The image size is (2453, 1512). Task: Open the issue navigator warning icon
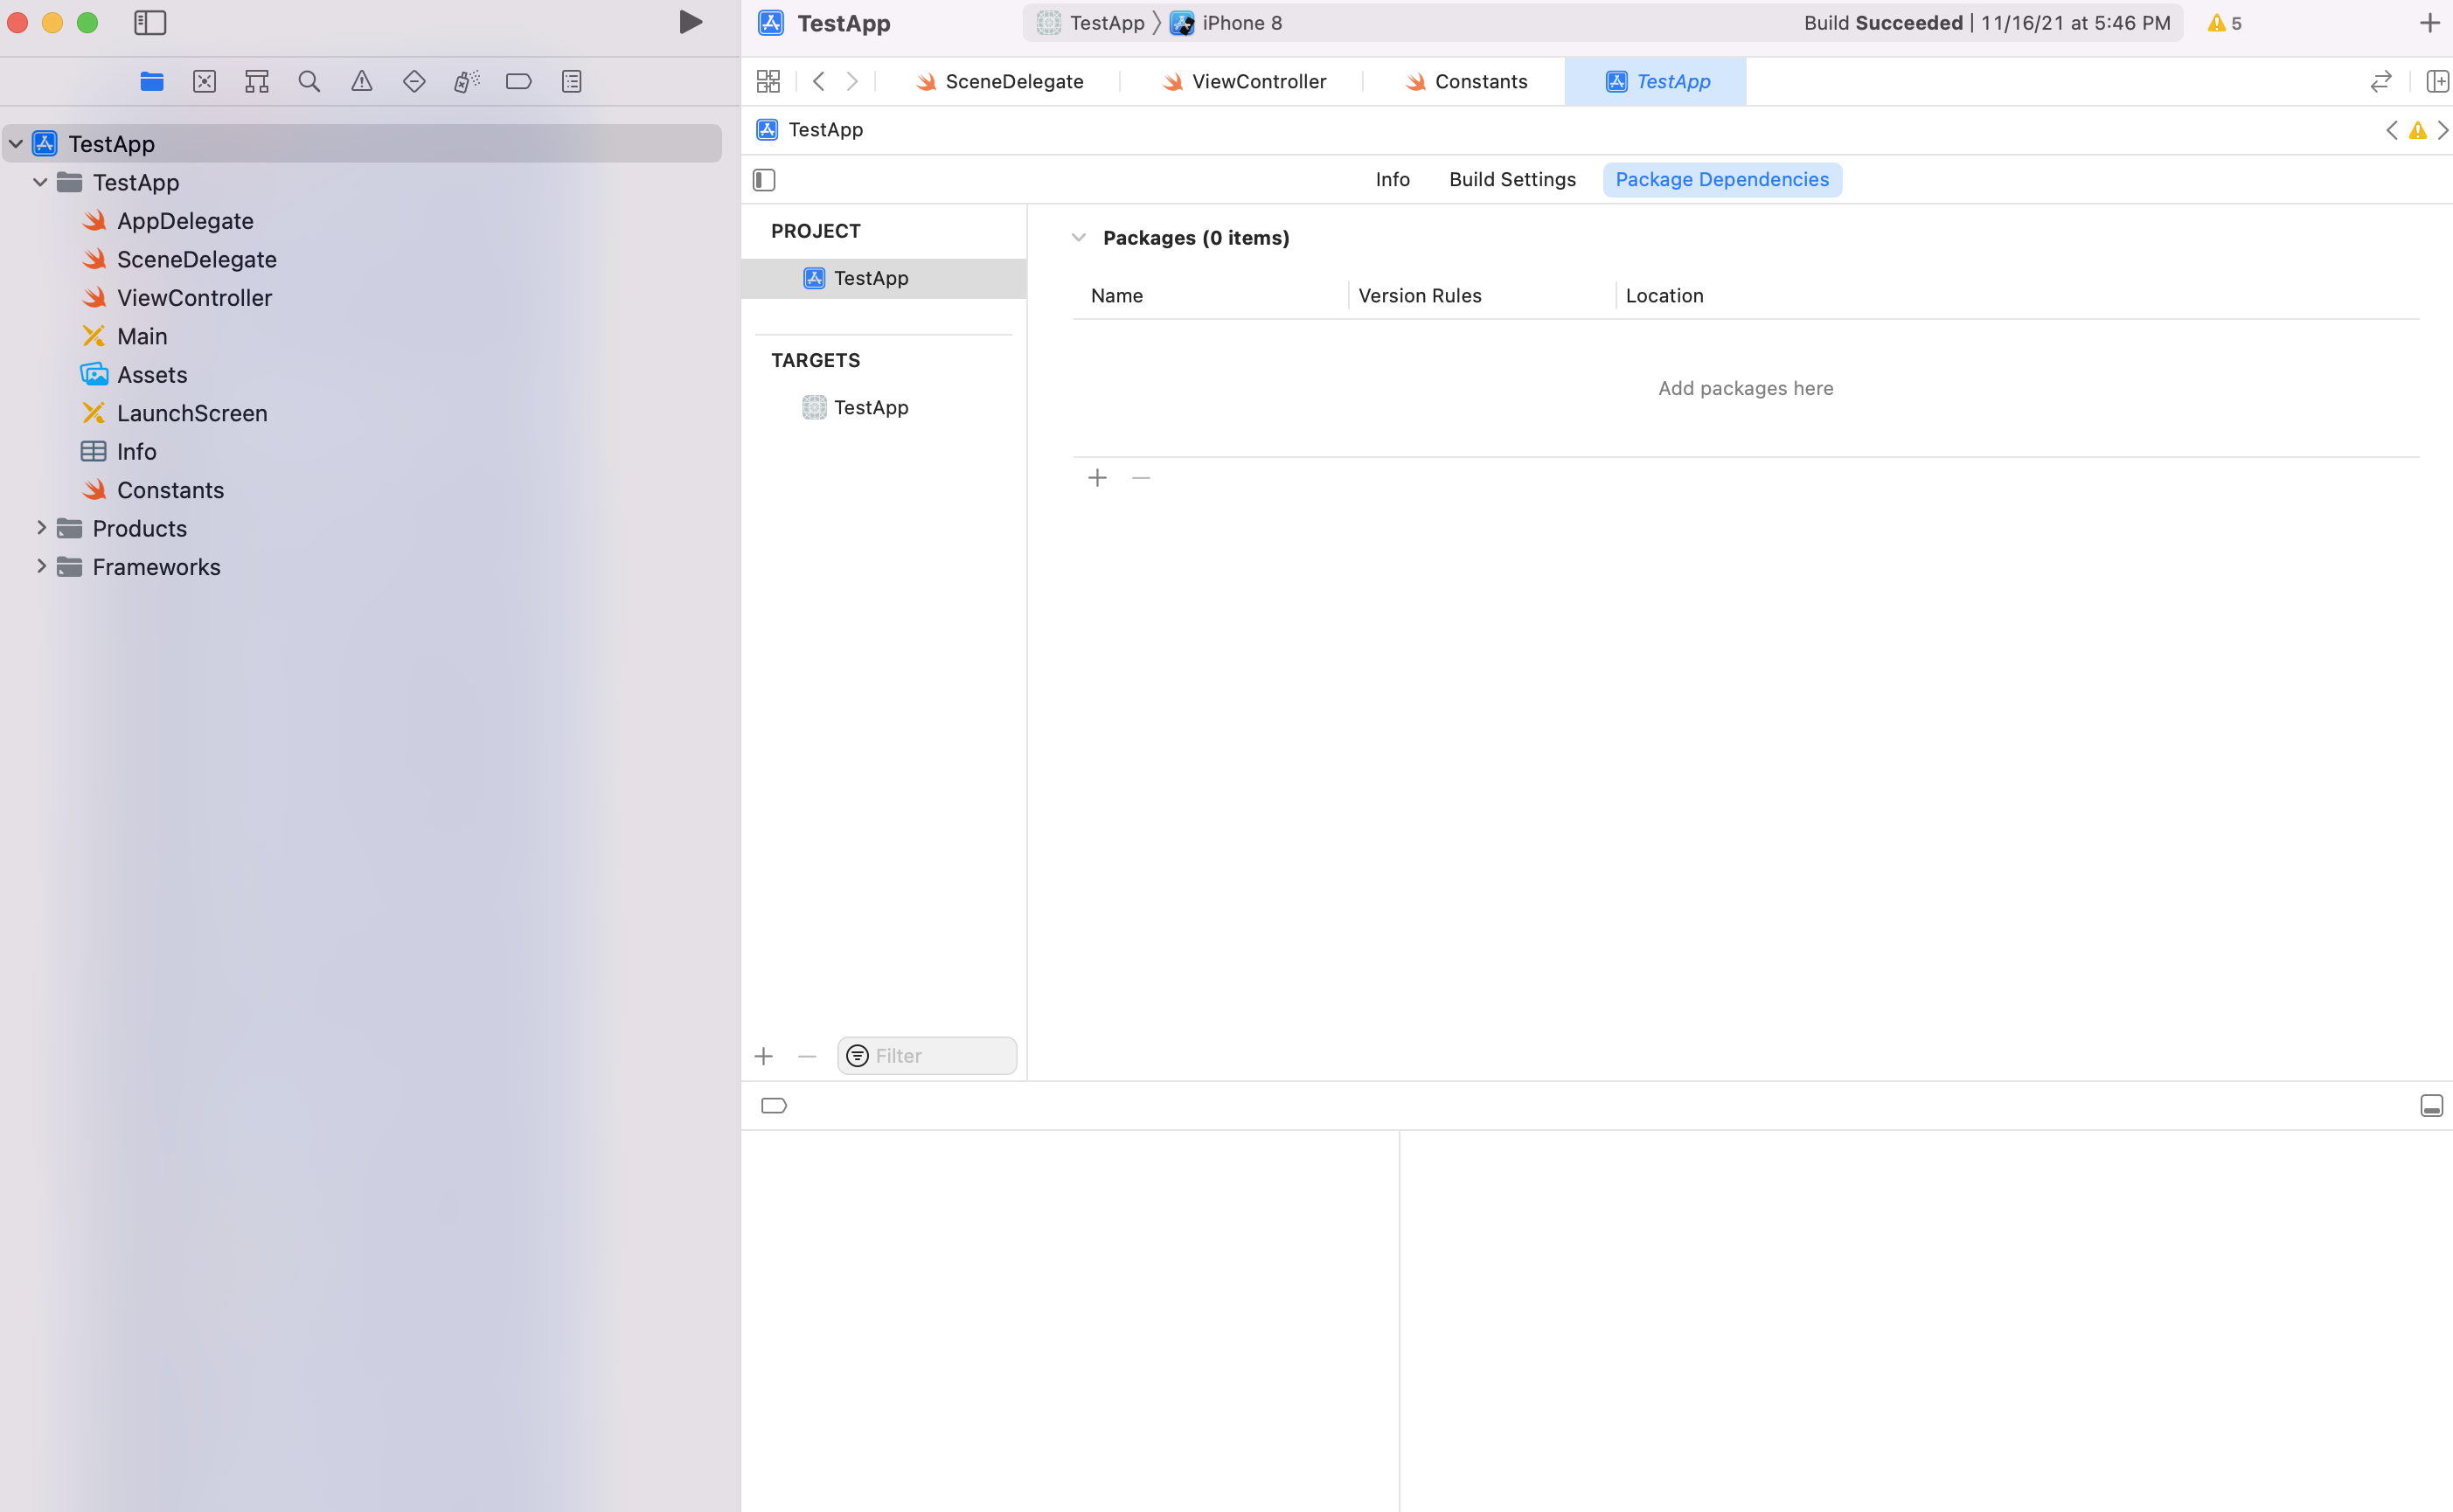click(362, 82)
